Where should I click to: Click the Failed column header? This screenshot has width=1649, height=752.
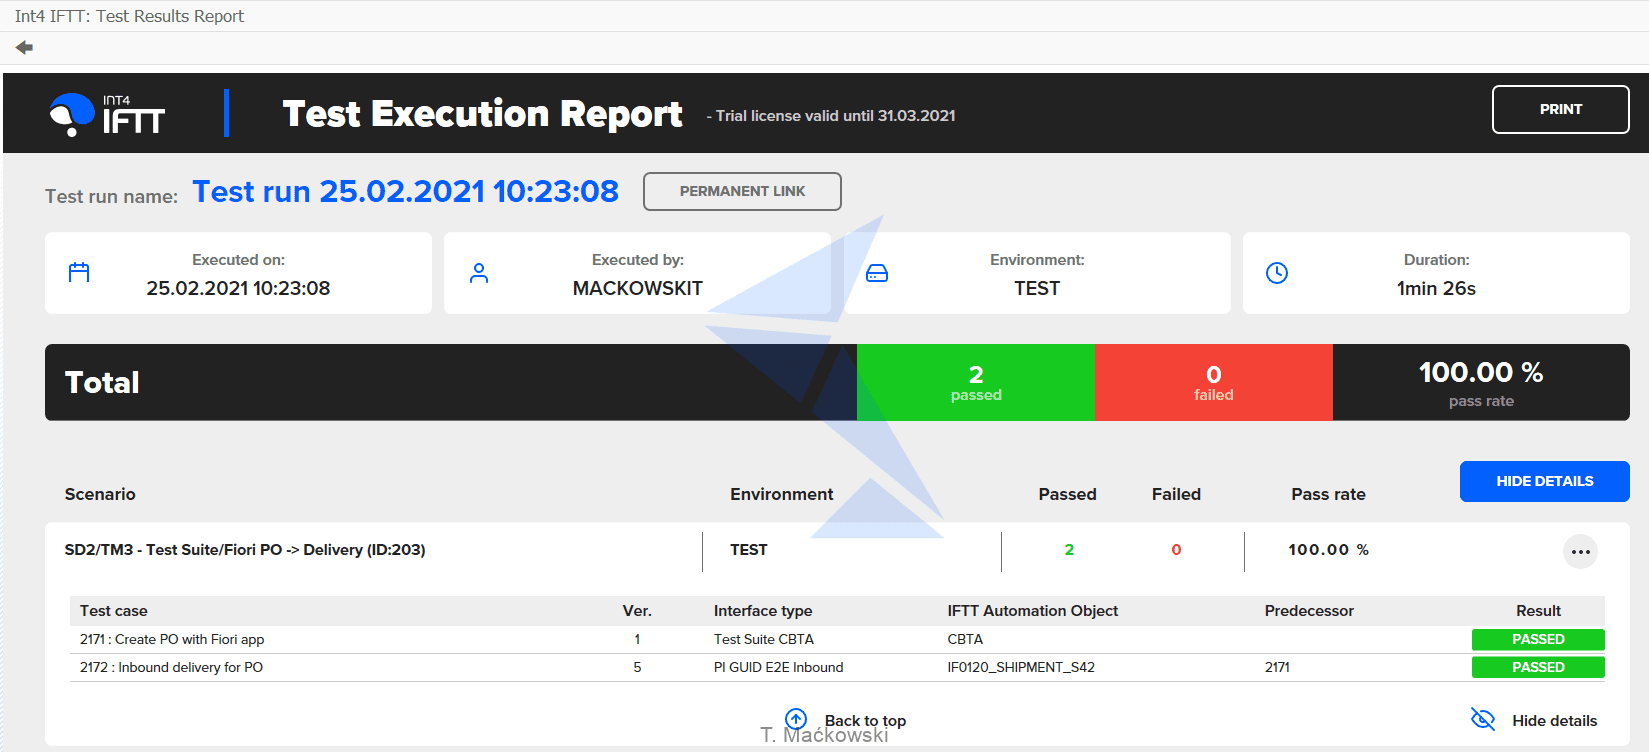click(x=1176, y=494)
